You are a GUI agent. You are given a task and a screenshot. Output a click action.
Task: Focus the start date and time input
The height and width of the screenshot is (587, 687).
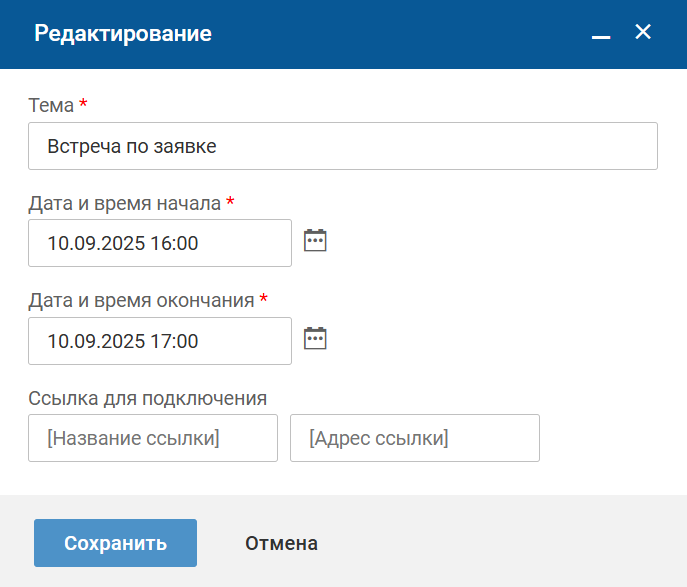[160, 243]
